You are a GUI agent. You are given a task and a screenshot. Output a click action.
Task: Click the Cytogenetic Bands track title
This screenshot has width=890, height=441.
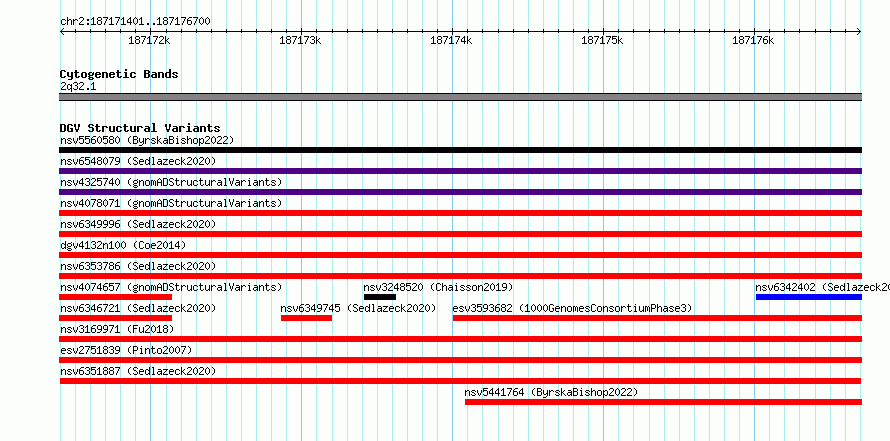coord(119,74)
